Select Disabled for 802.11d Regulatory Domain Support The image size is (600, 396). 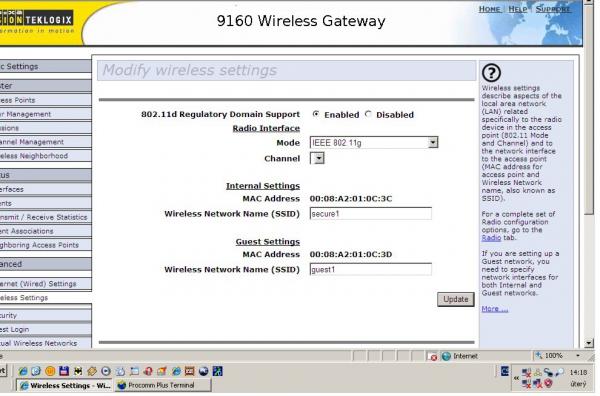[368, 114]
